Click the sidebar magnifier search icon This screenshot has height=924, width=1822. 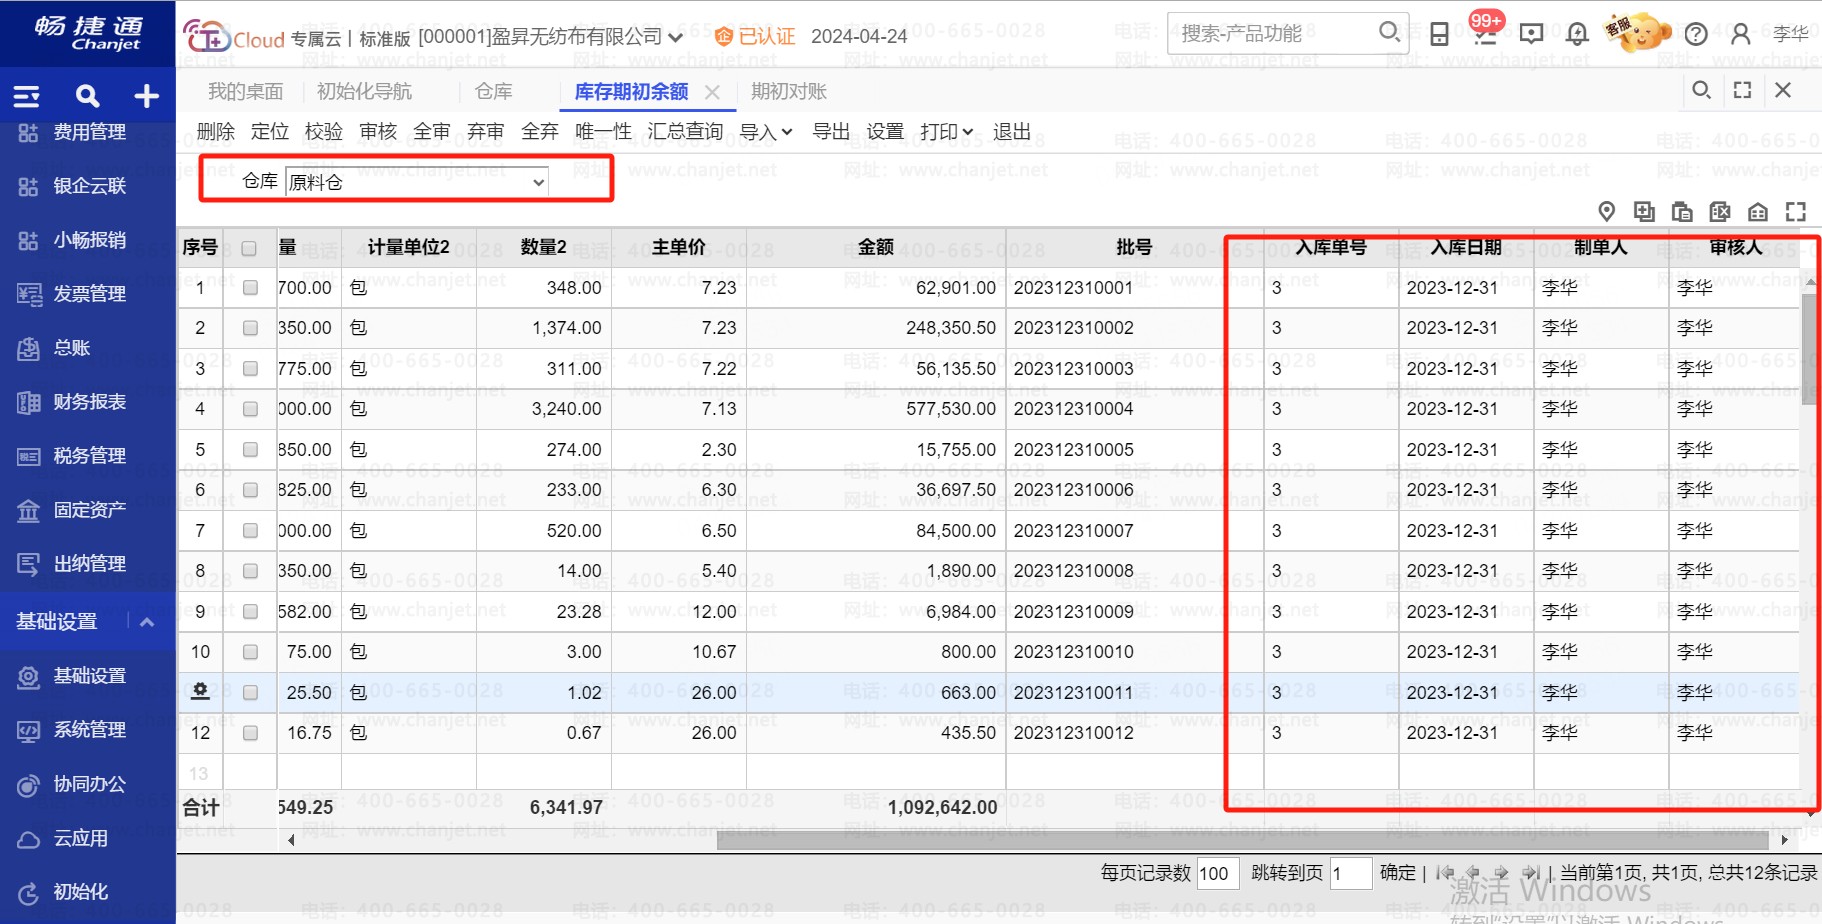coord(88,96)
